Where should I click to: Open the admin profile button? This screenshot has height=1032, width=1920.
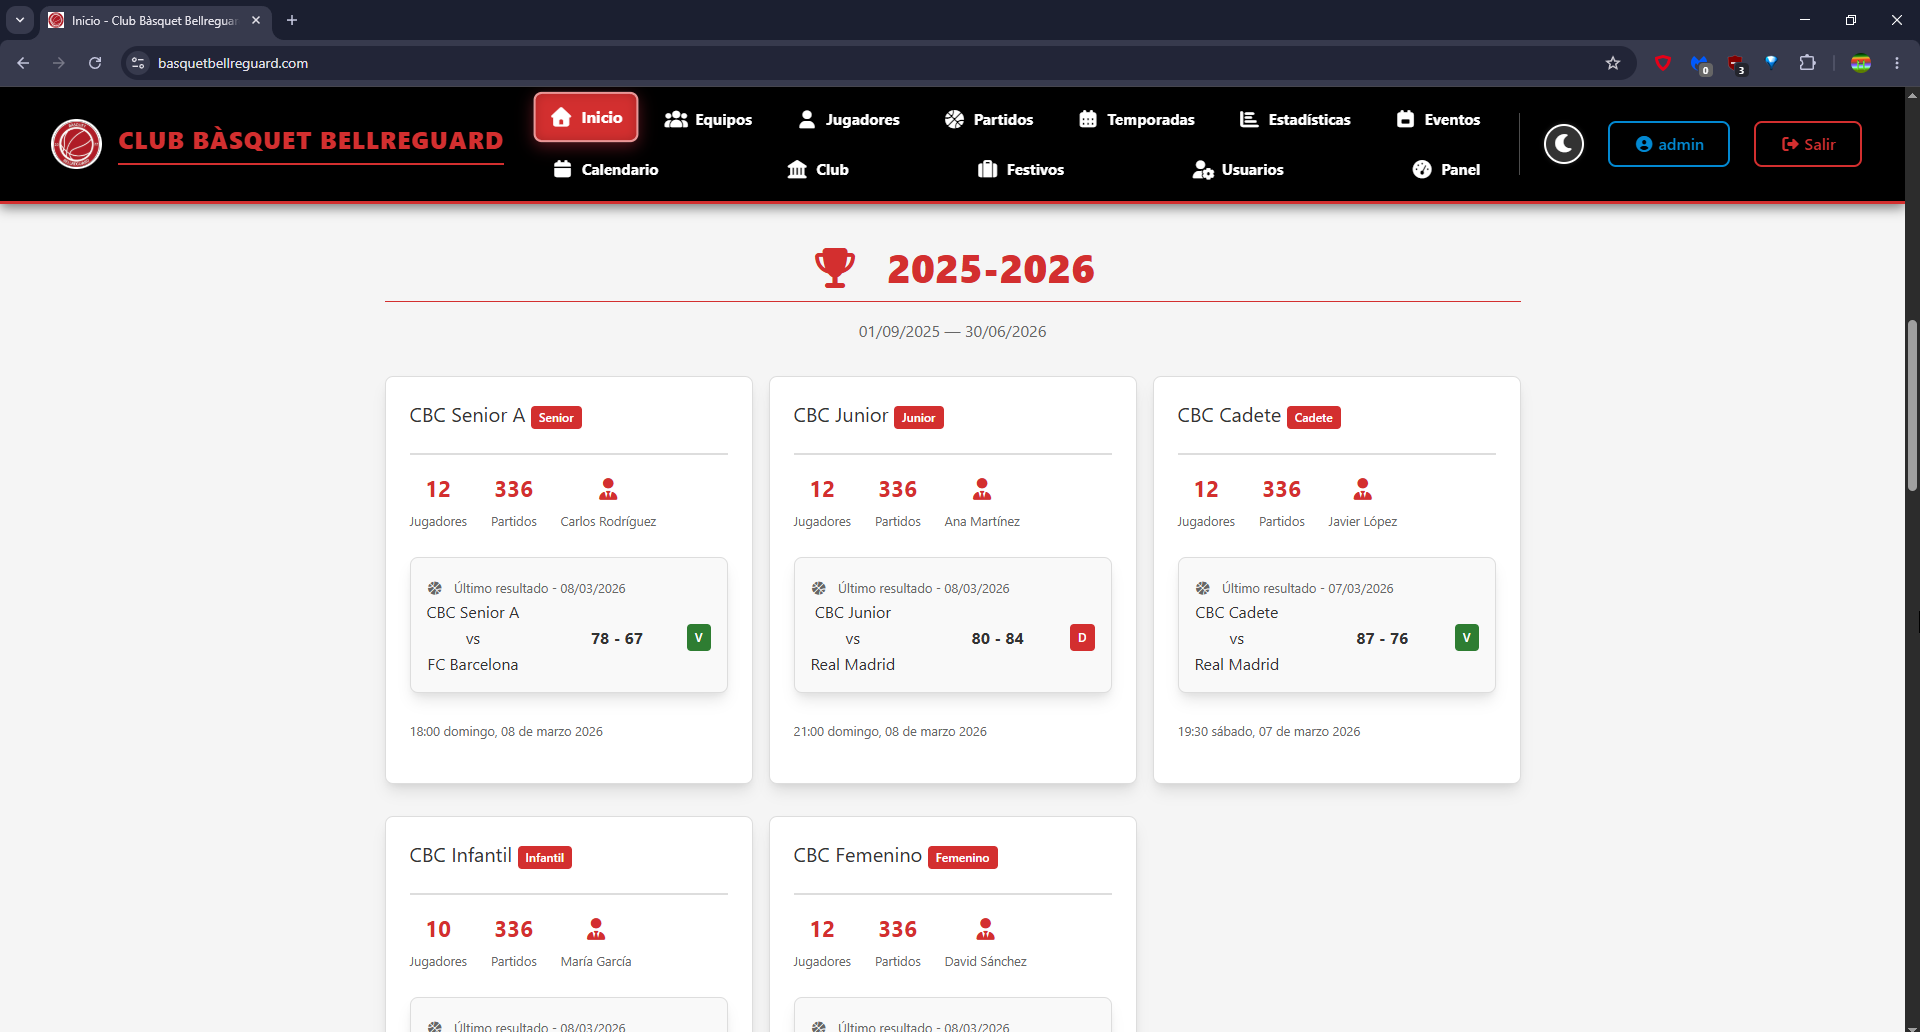tap(1669, 144)
